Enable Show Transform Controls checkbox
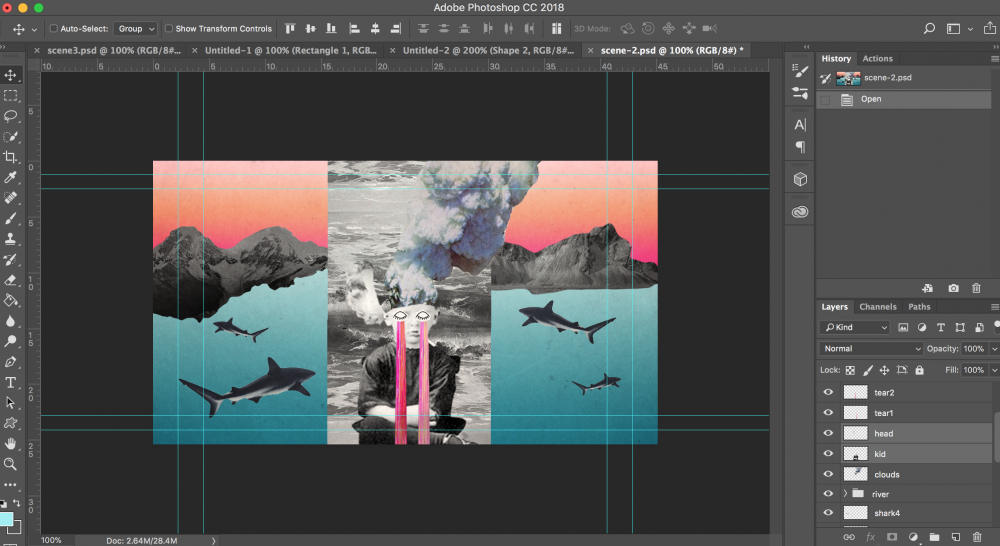 pyautogui.click(x=169, y=28)
